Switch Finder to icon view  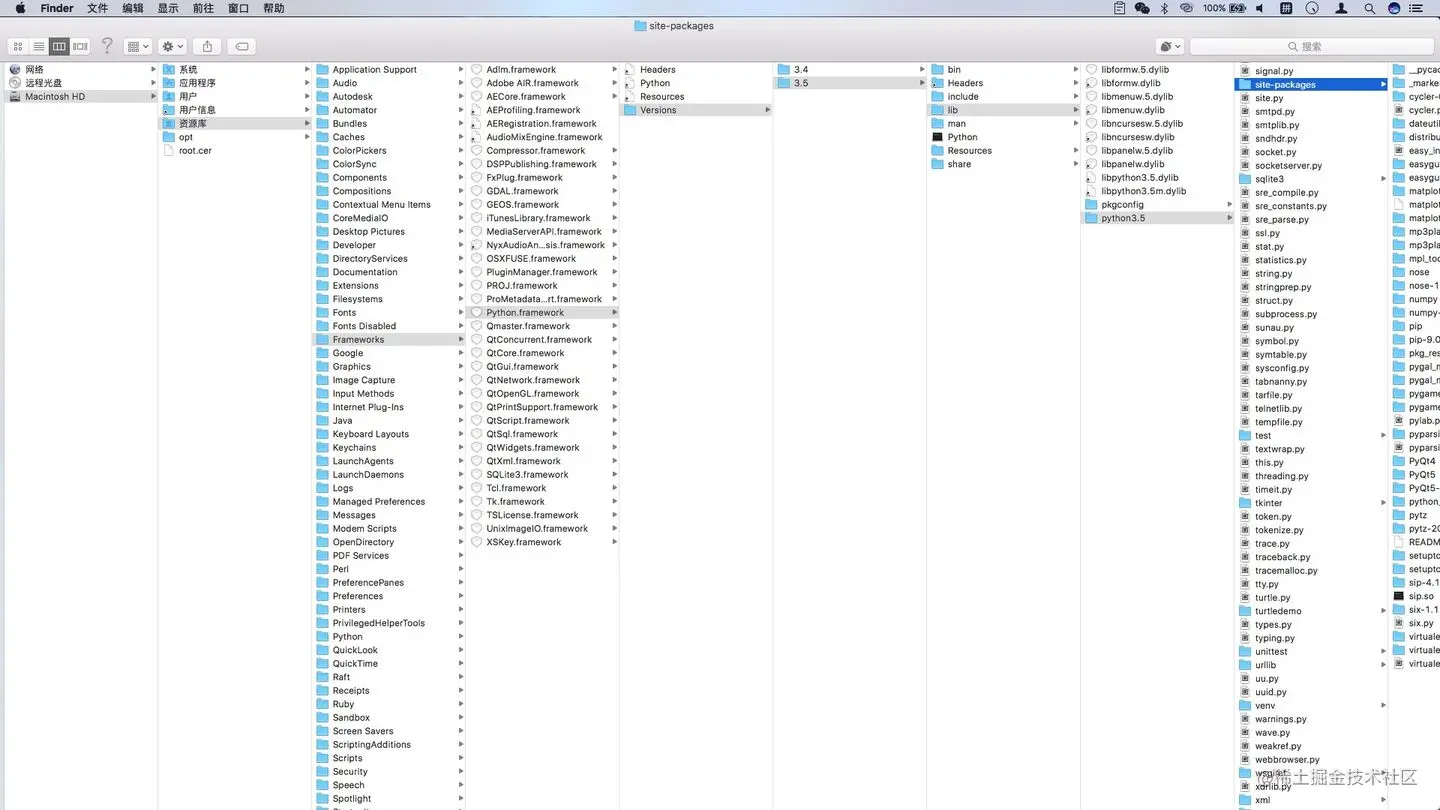click(x=18, y=46)
